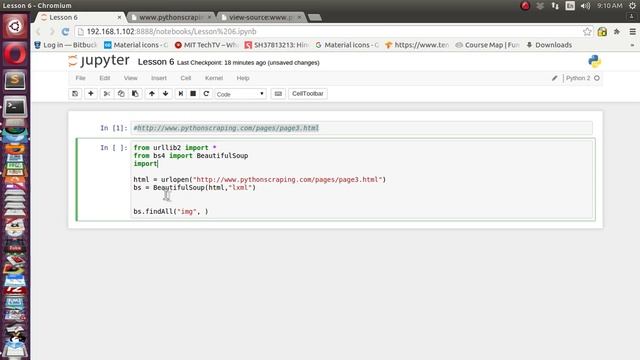Click the Jupyter logo

pos(99,61)
